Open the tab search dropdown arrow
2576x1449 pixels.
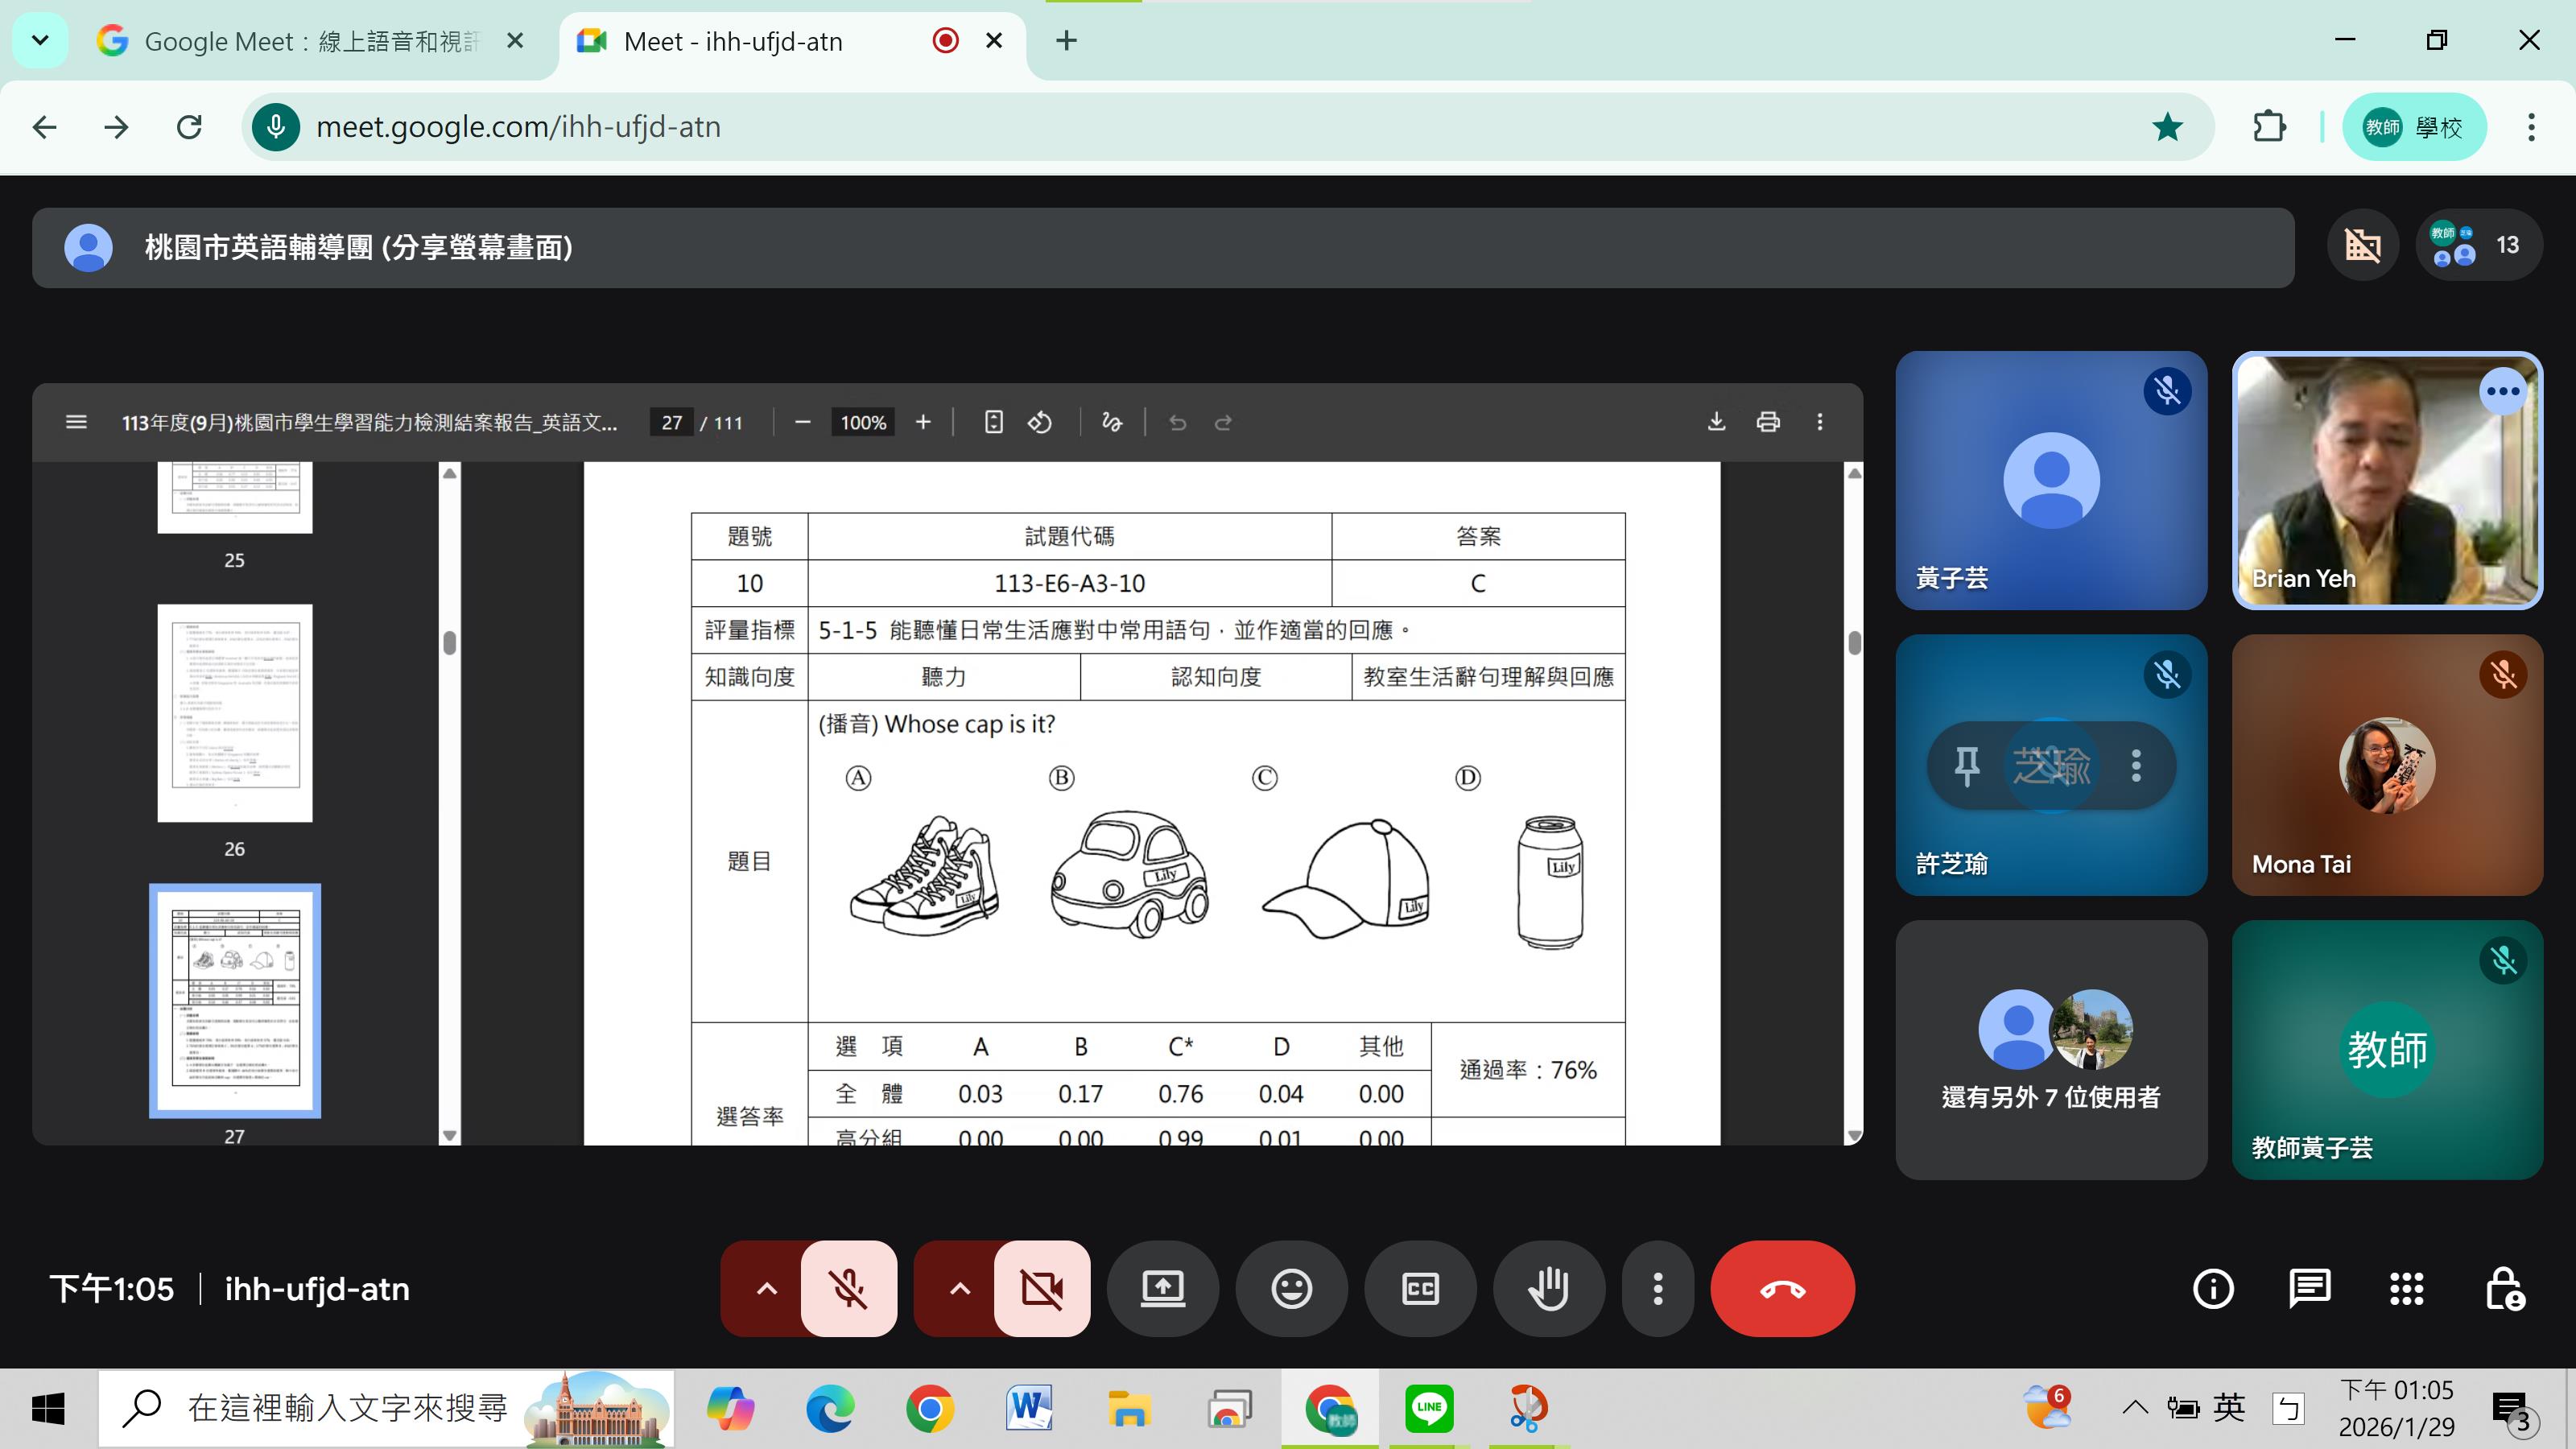tap(40, 41)
